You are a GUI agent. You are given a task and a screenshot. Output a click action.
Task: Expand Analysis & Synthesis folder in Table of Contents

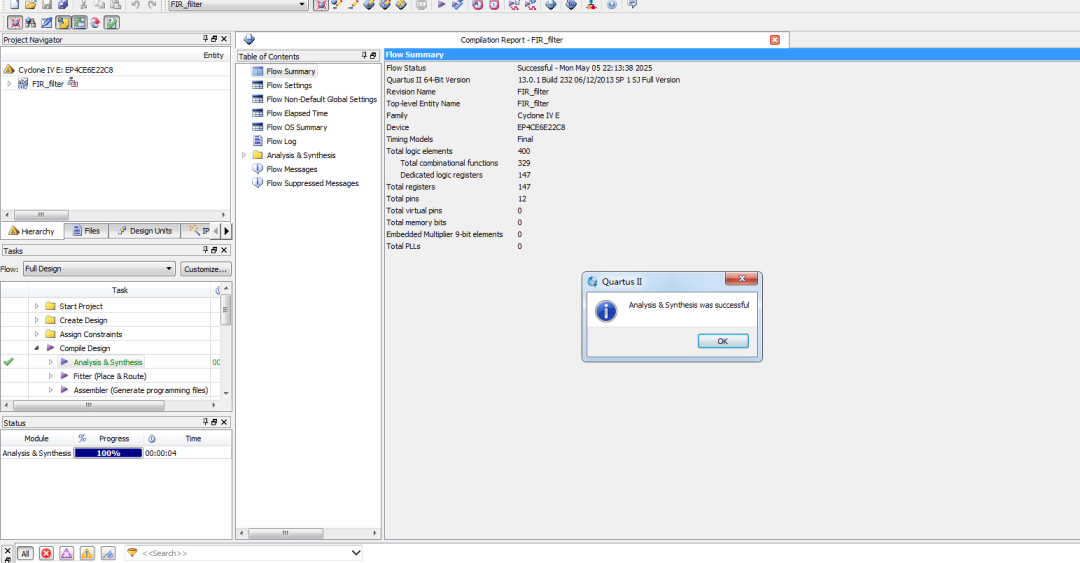244,155
